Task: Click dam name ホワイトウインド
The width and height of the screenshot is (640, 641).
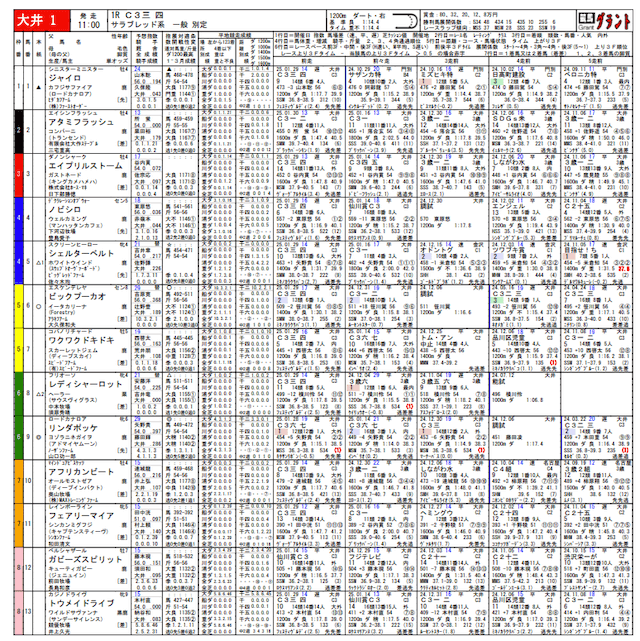Action: [70, 262]
